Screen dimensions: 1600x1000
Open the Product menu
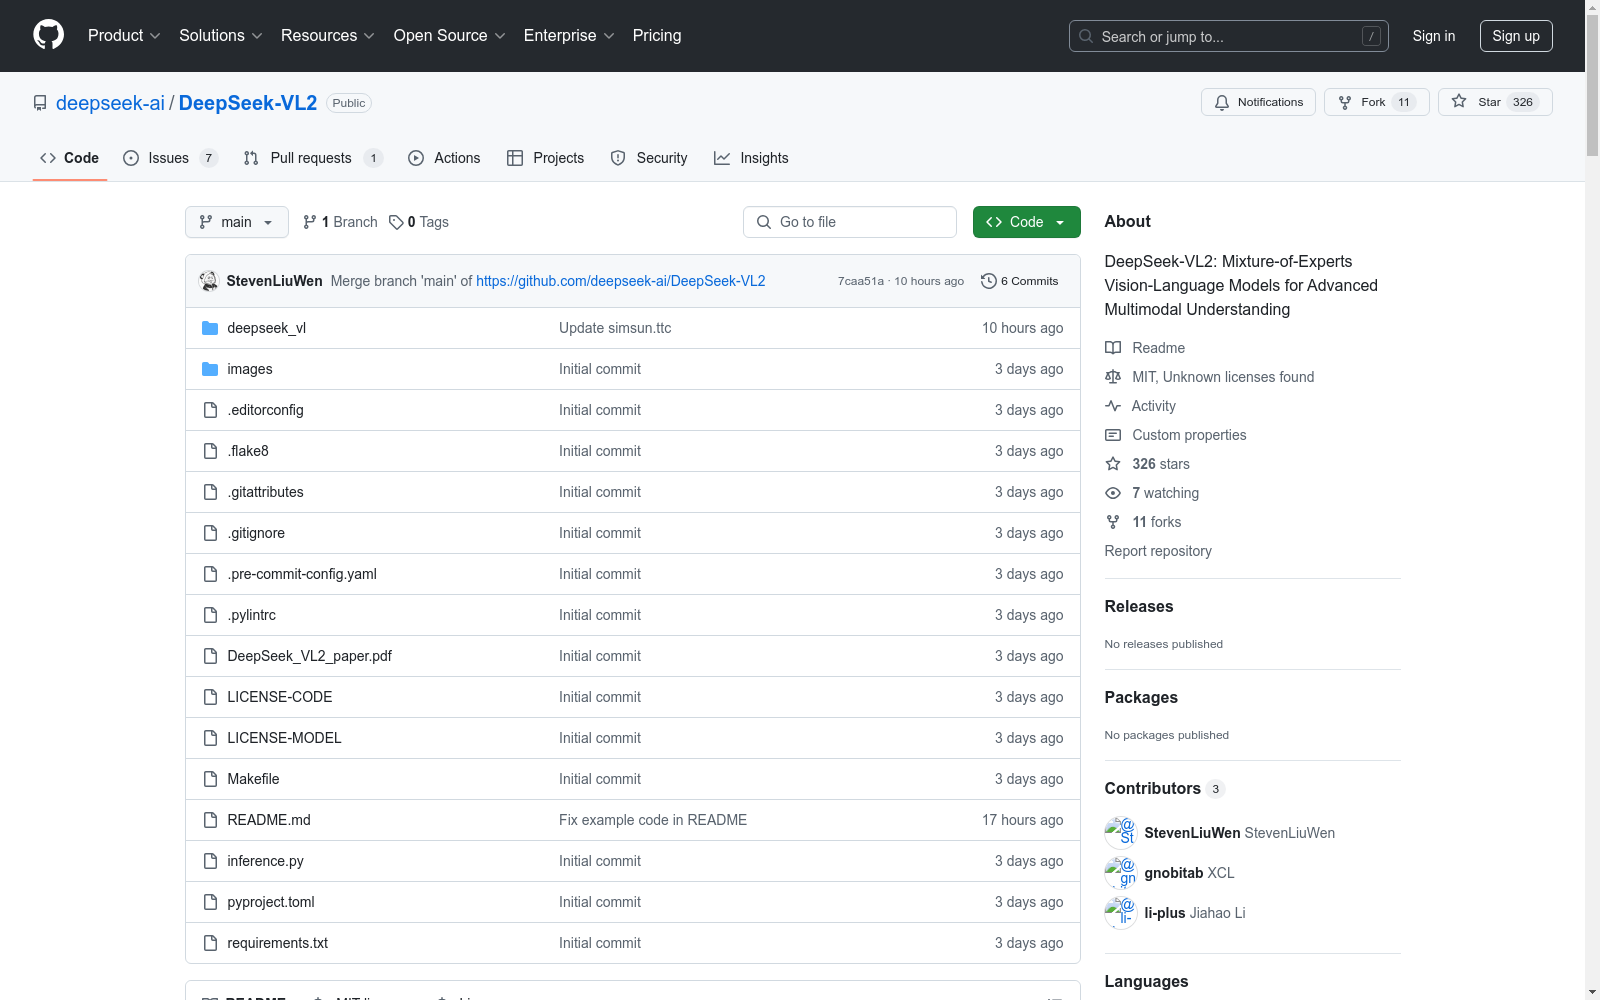click(x=124, y=35)
